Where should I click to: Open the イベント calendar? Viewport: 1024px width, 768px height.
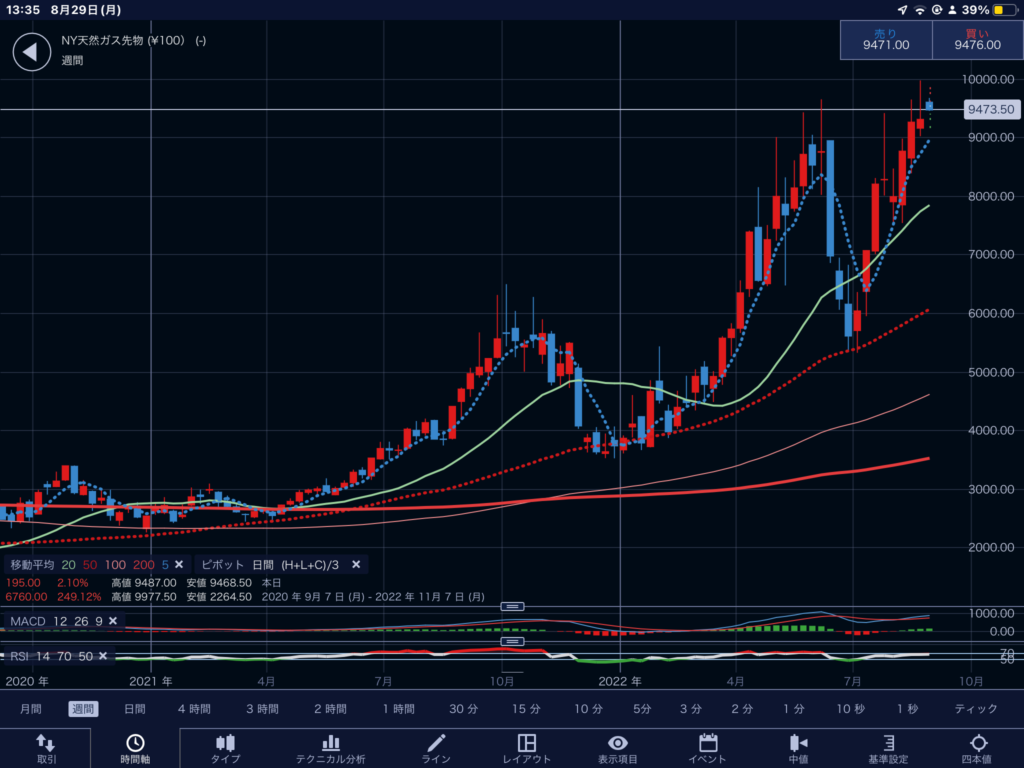[x=708, y=748]
